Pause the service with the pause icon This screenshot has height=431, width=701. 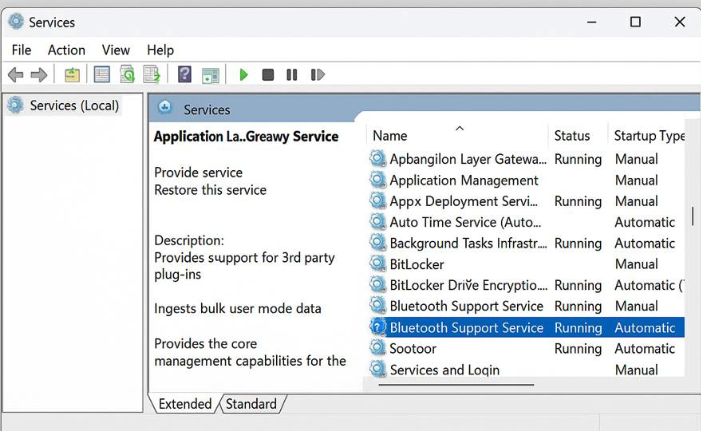click(291, 75)
